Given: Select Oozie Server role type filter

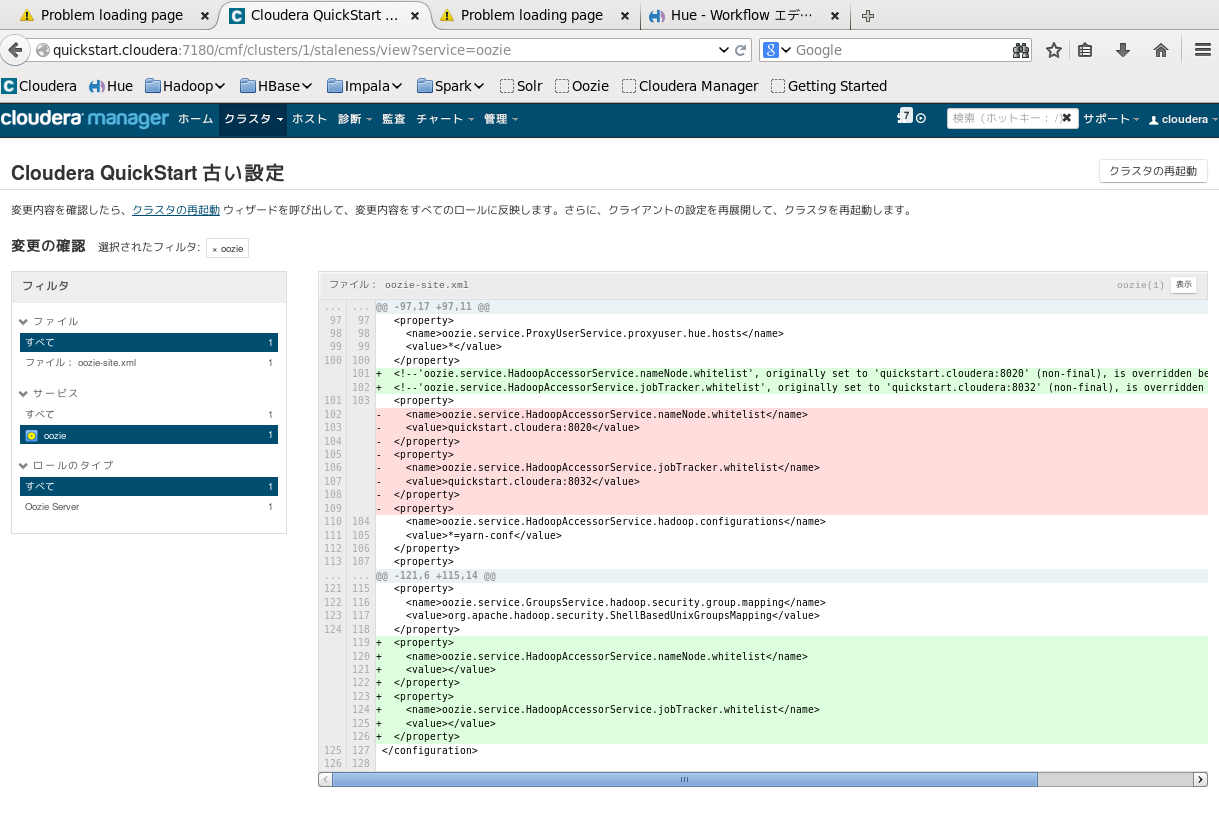Looking at the screenshot, I should click(149, 507).
